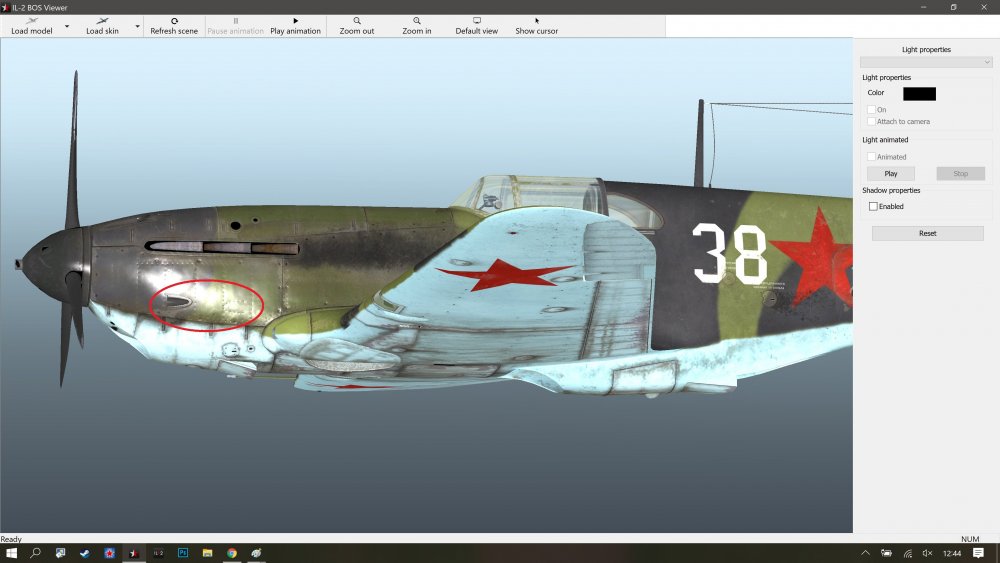Zoom in on the model
Image resolution: width=1000 pixels, height=563 pixels.
(x=416, y=26)
